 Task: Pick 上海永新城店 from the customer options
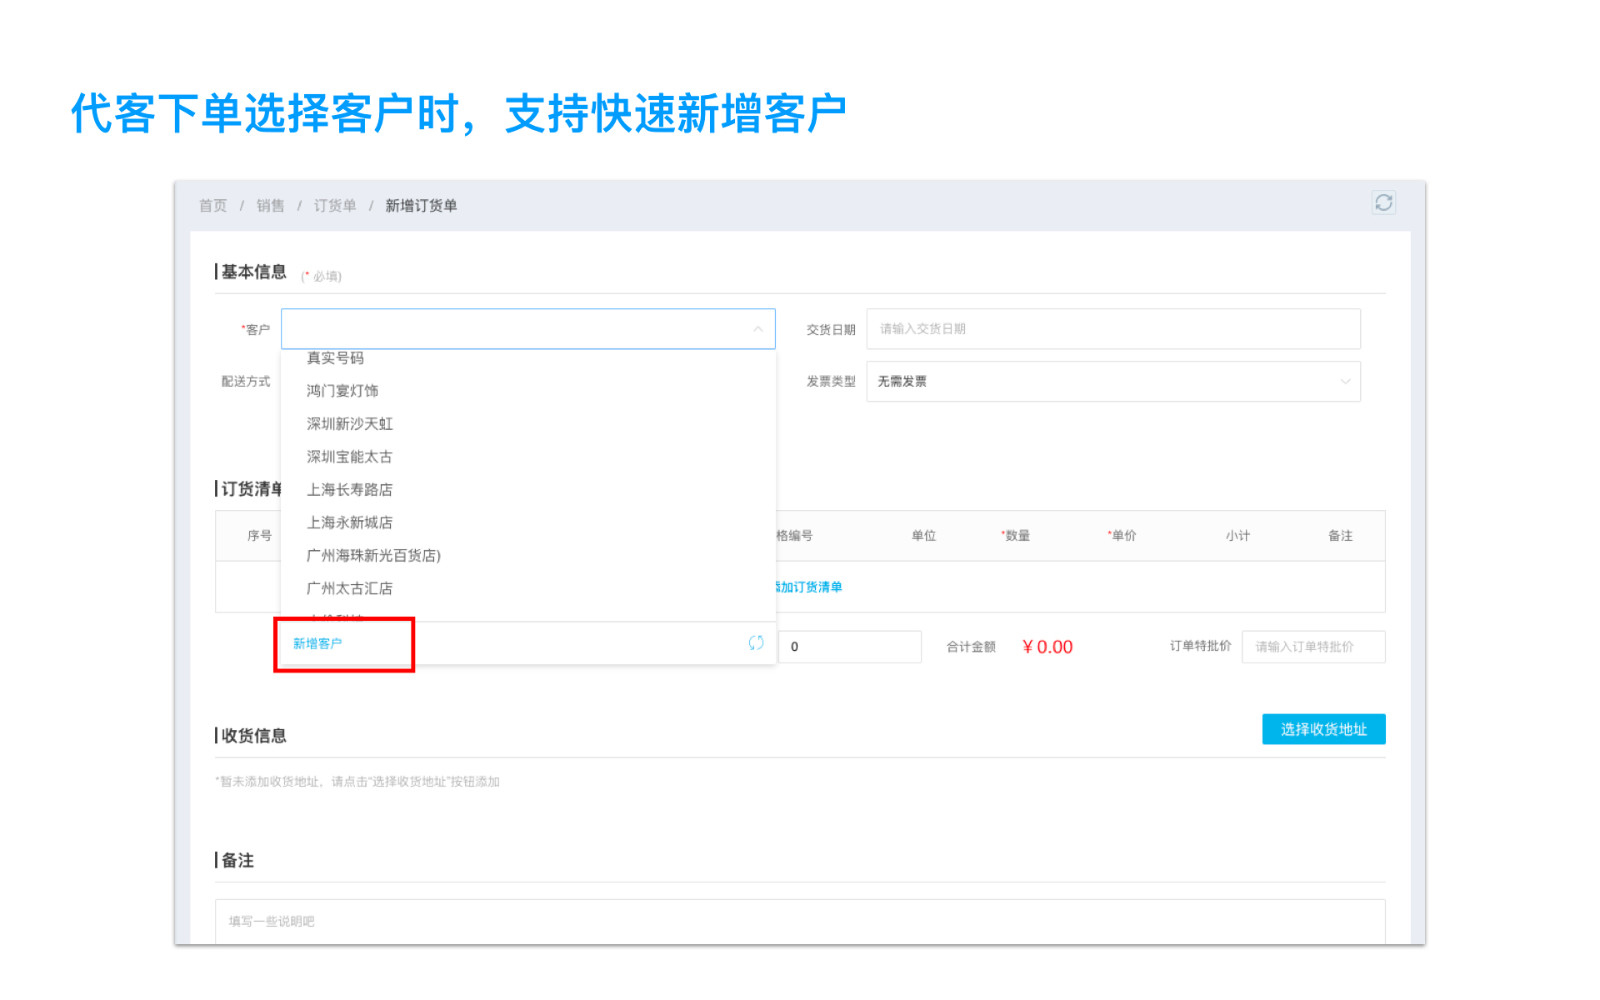349,523
